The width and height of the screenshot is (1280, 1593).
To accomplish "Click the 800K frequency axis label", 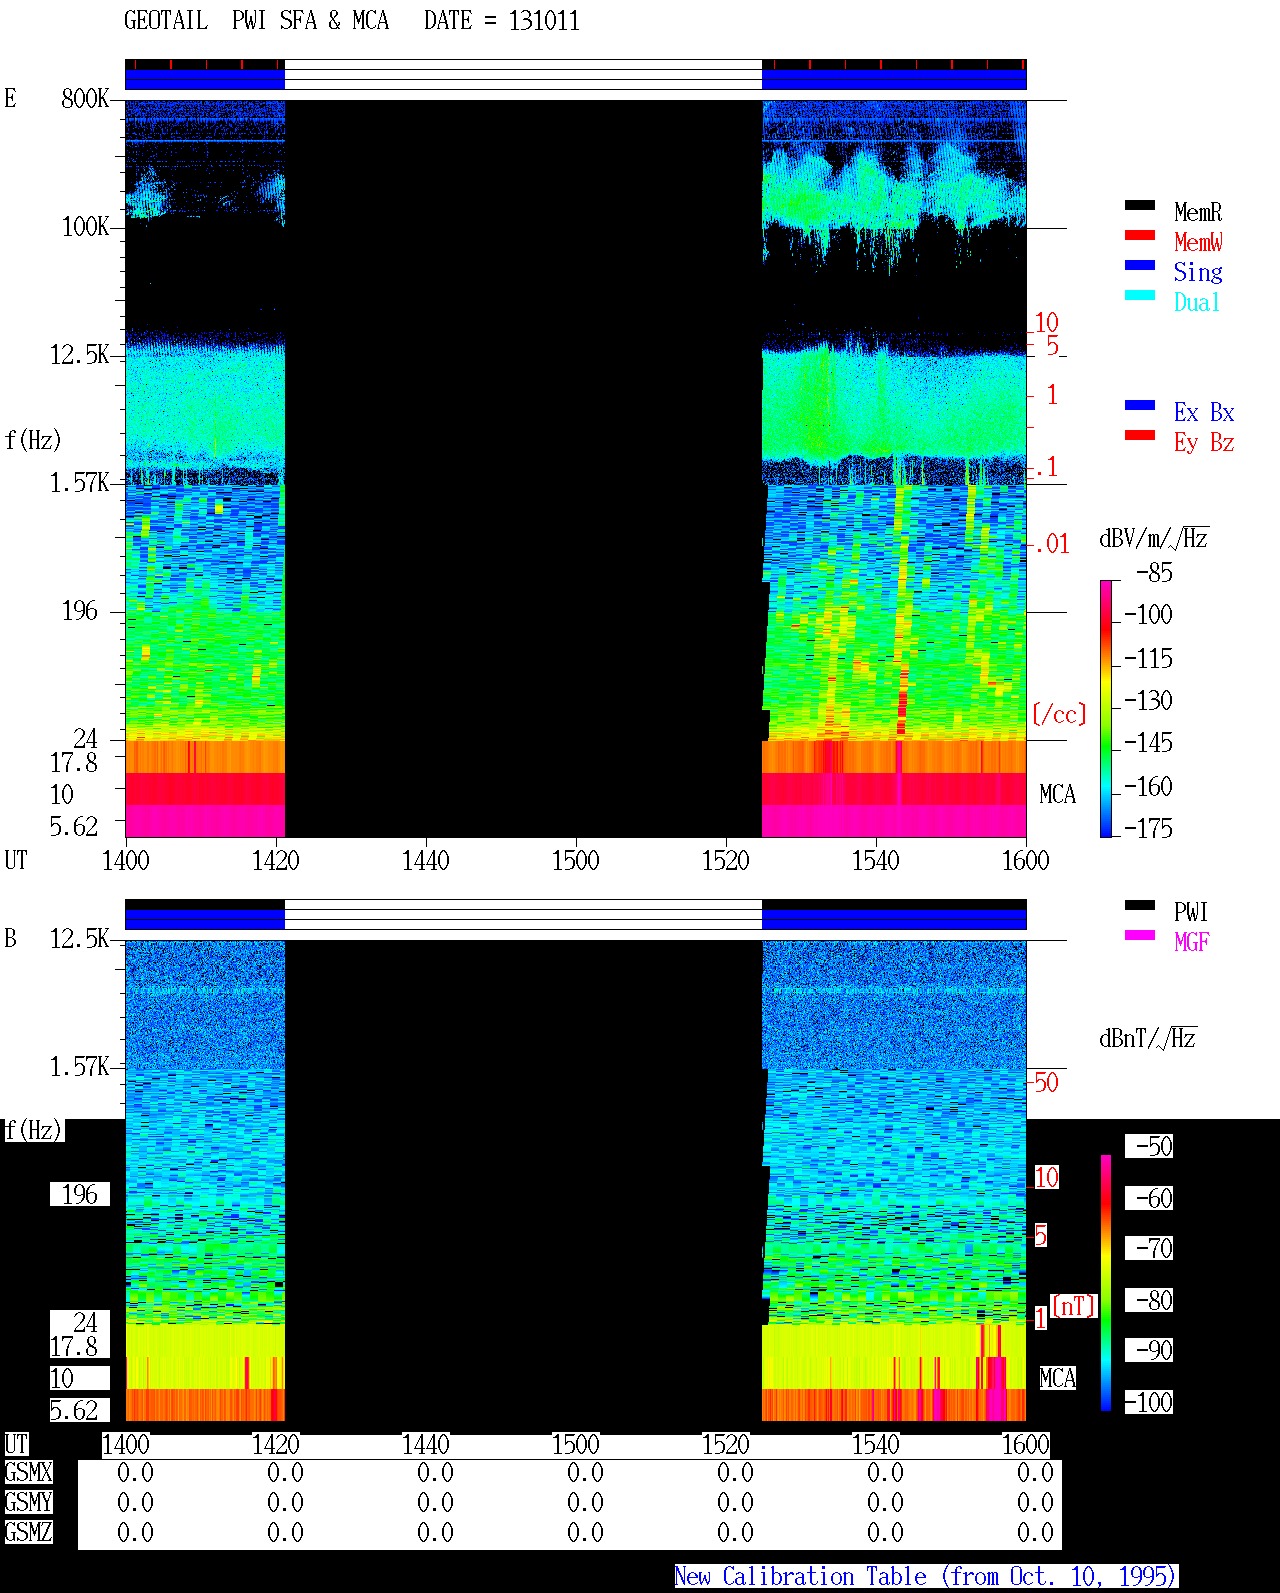I will point(85,98).
